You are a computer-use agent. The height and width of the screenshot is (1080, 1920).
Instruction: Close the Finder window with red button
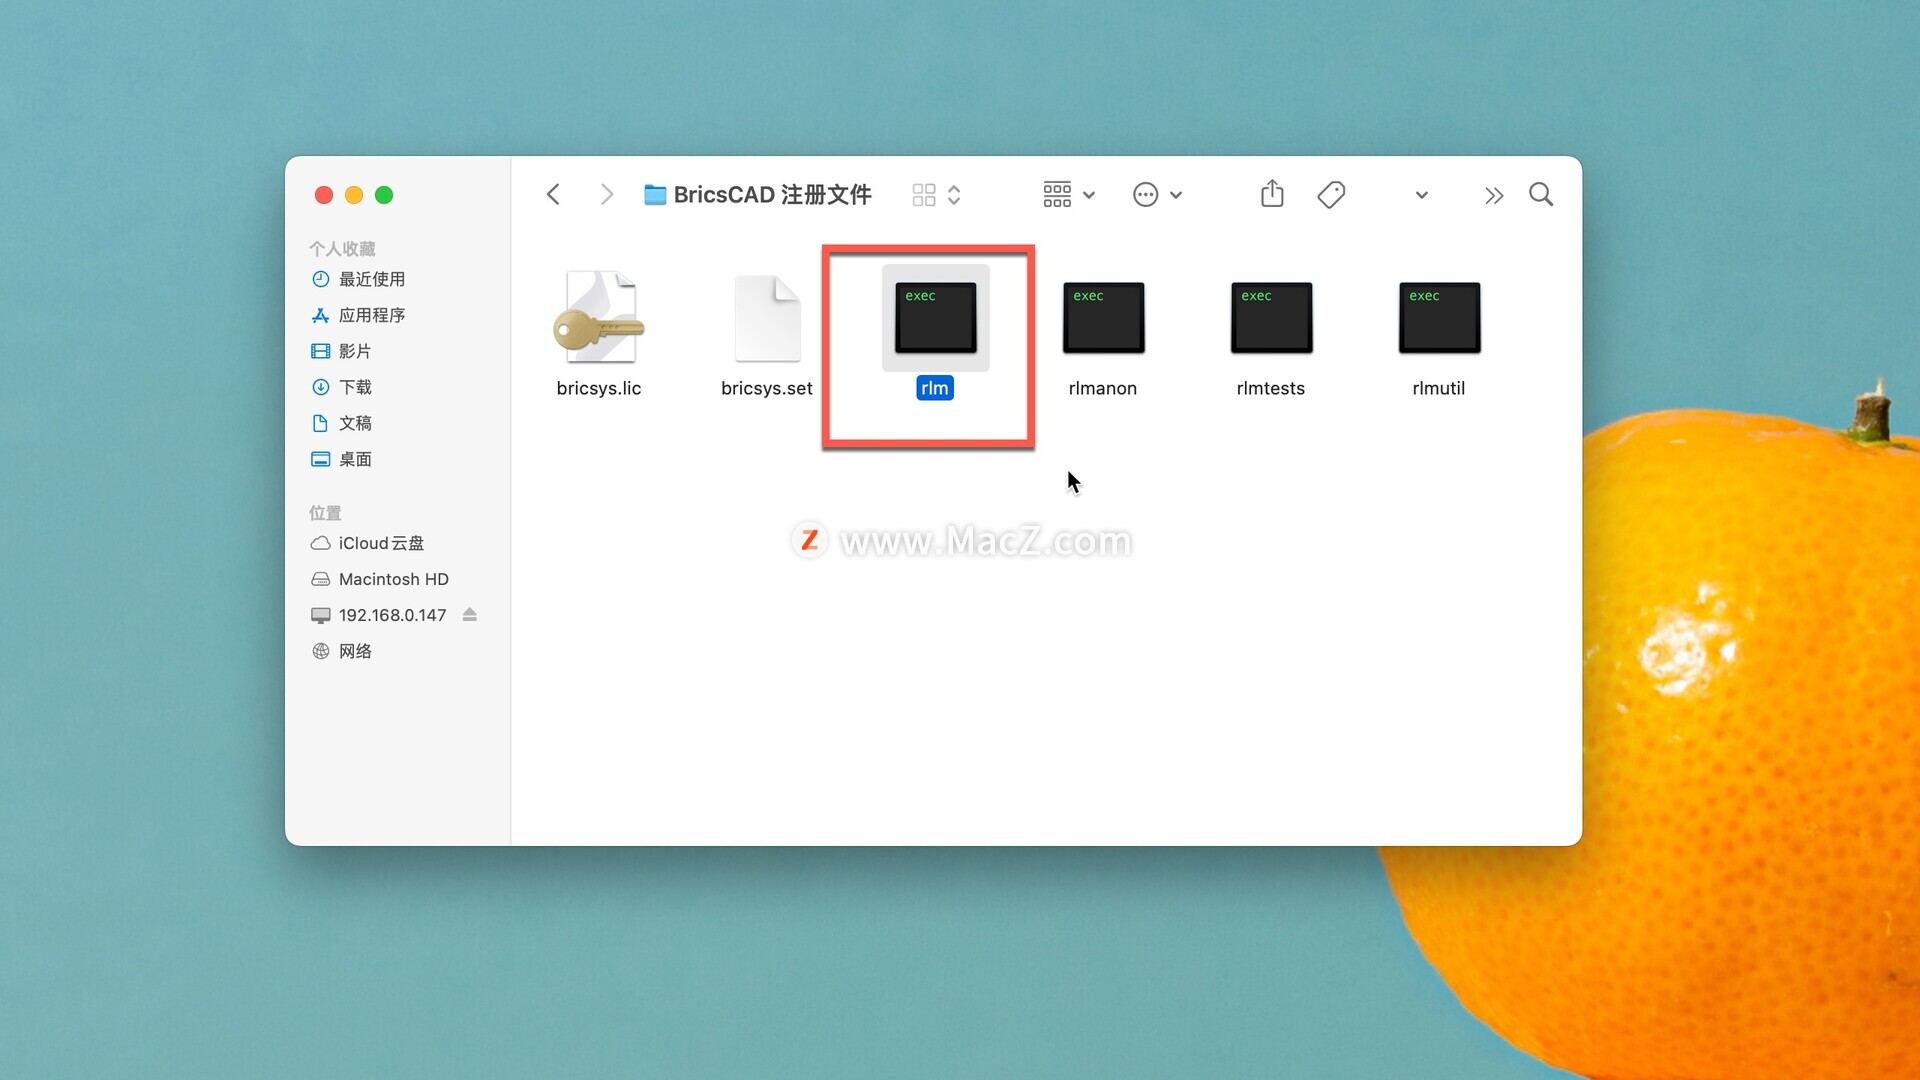point(324,195)
